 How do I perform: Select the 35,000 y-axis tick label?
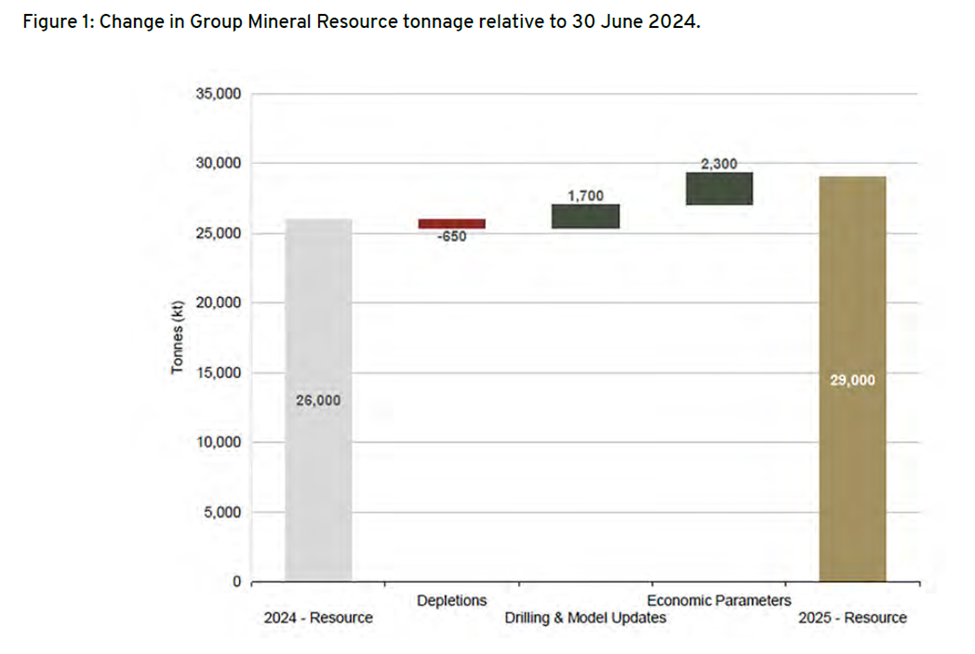point(215,94)
